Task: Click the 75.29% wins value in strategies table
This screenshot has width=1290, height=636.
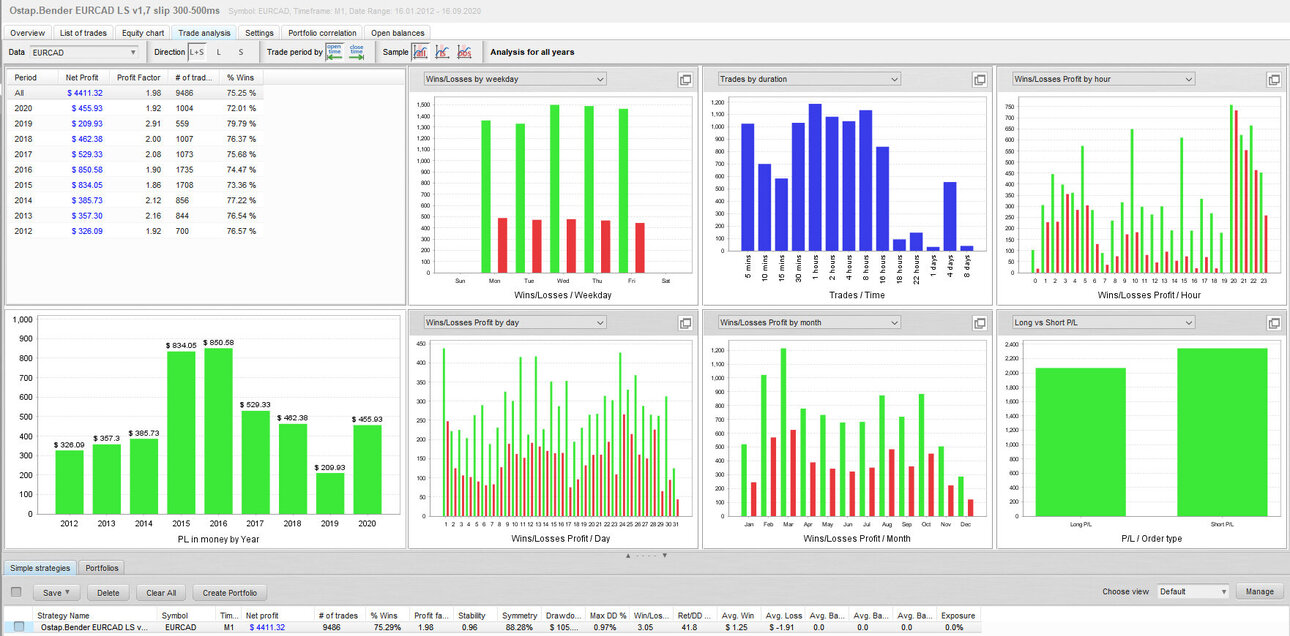Action: [387, 627]
